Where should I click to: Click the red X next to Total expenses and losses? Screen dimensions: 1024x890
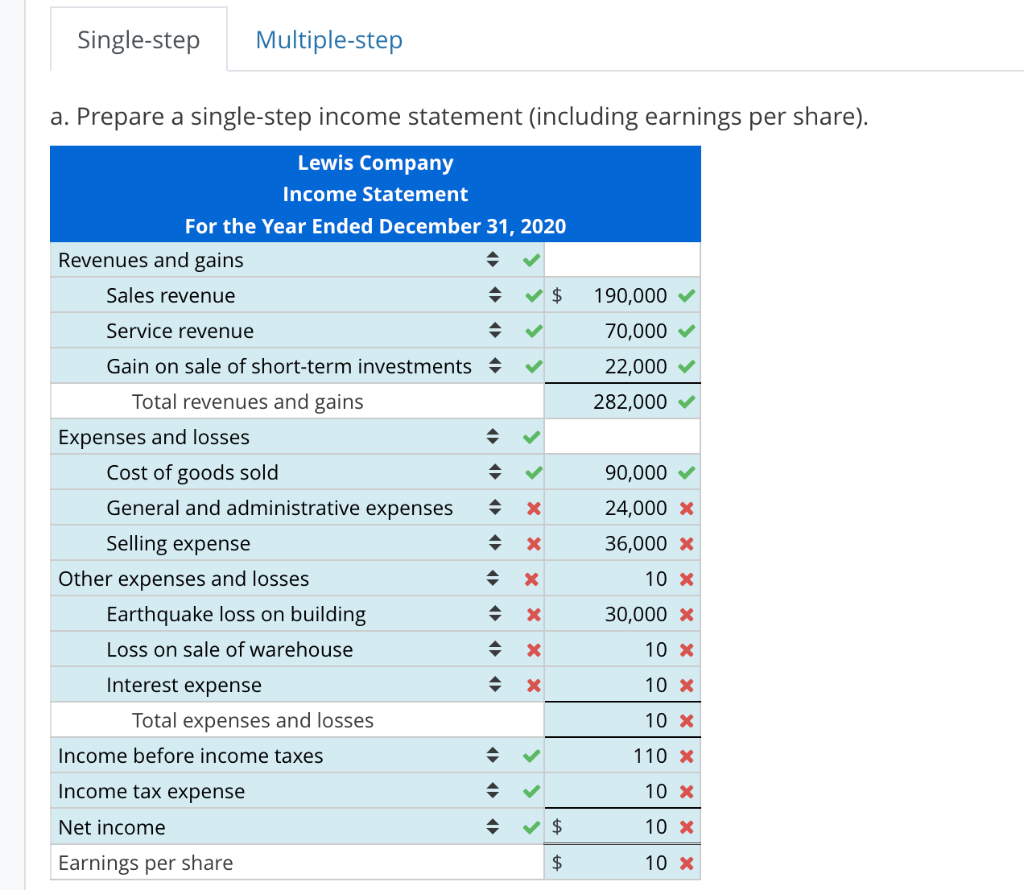[x=688, y=720]
